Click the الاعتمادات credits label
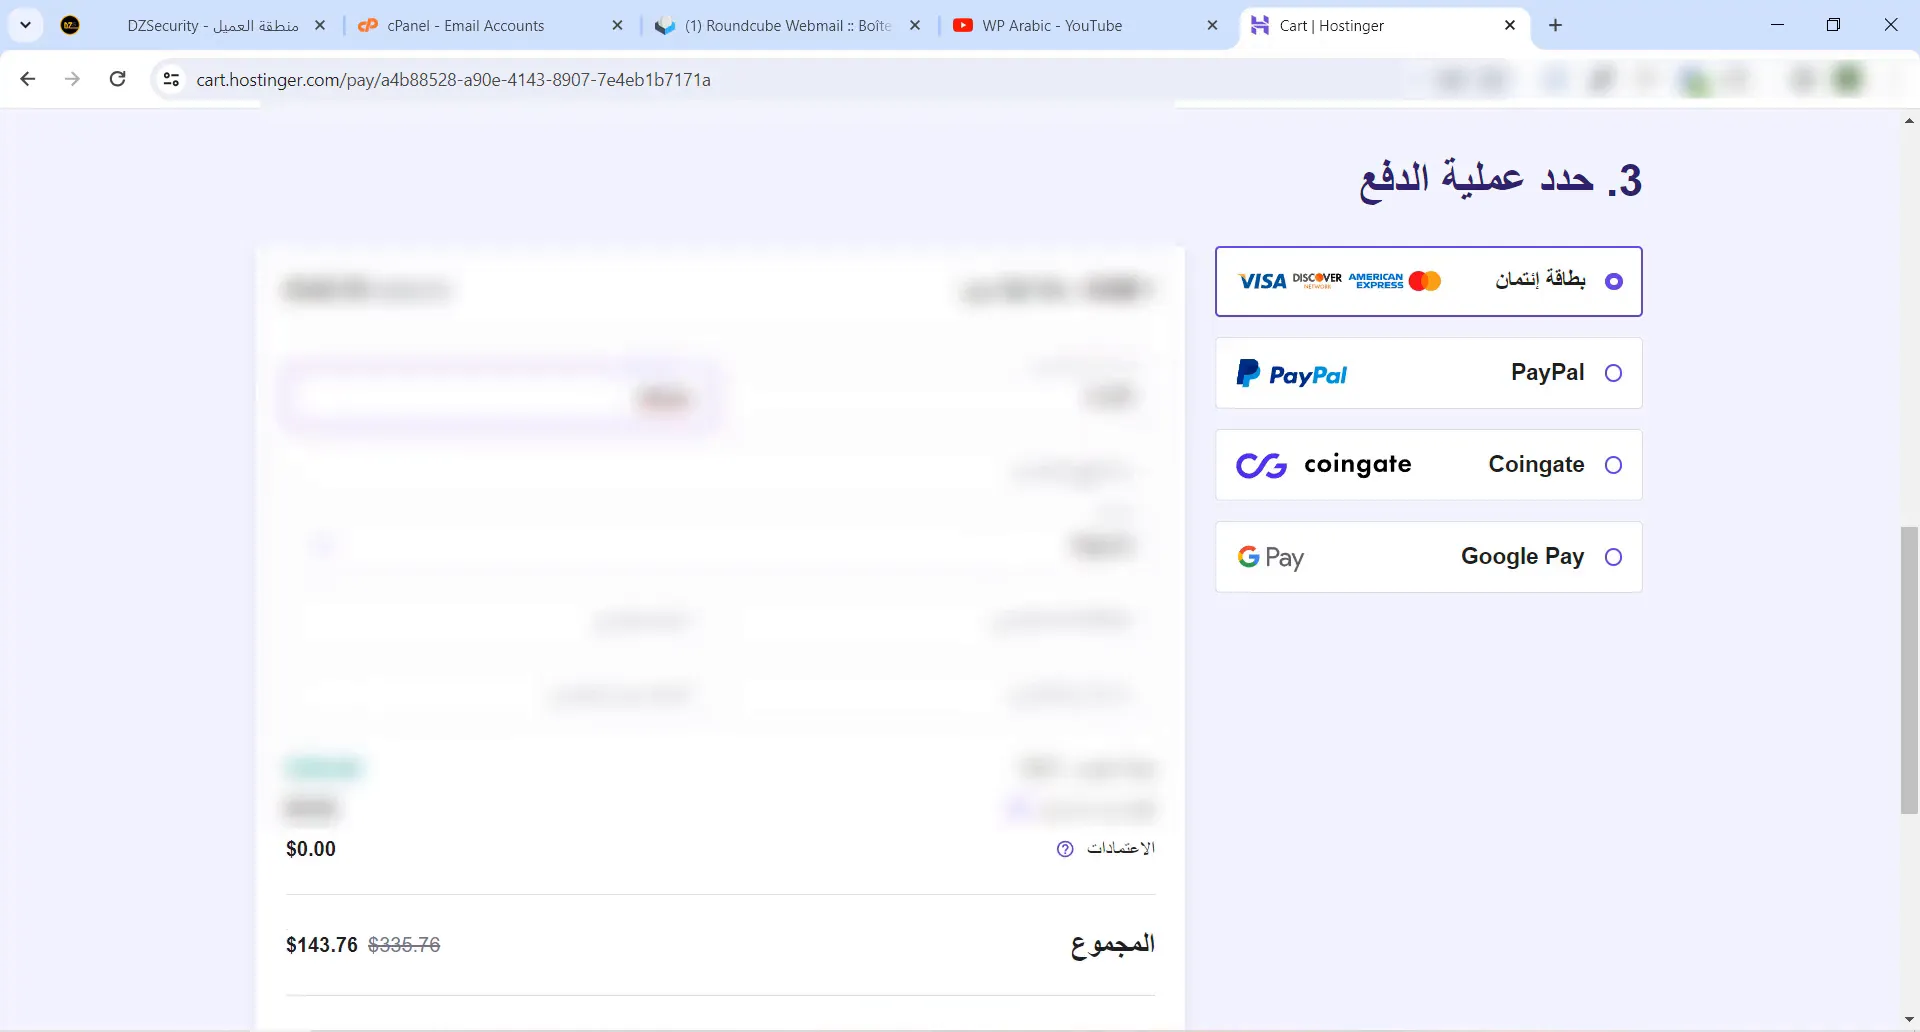Image resolution: width=1920 pixels, height=1032 pixels. 1121,848
